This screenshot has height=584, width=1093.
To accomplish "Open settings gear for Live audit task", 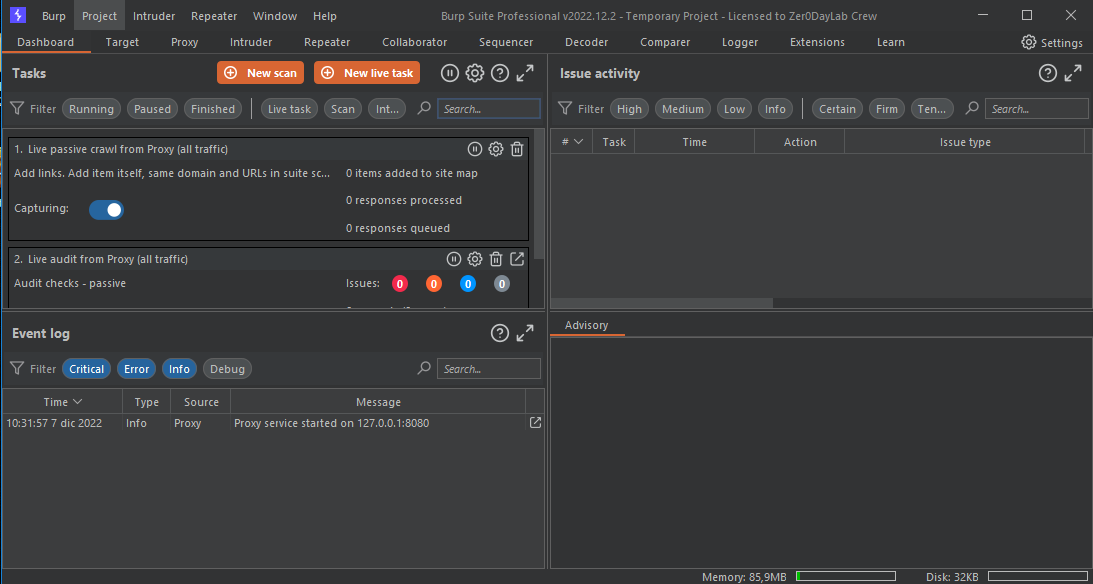I will click(x=475, y=259).
